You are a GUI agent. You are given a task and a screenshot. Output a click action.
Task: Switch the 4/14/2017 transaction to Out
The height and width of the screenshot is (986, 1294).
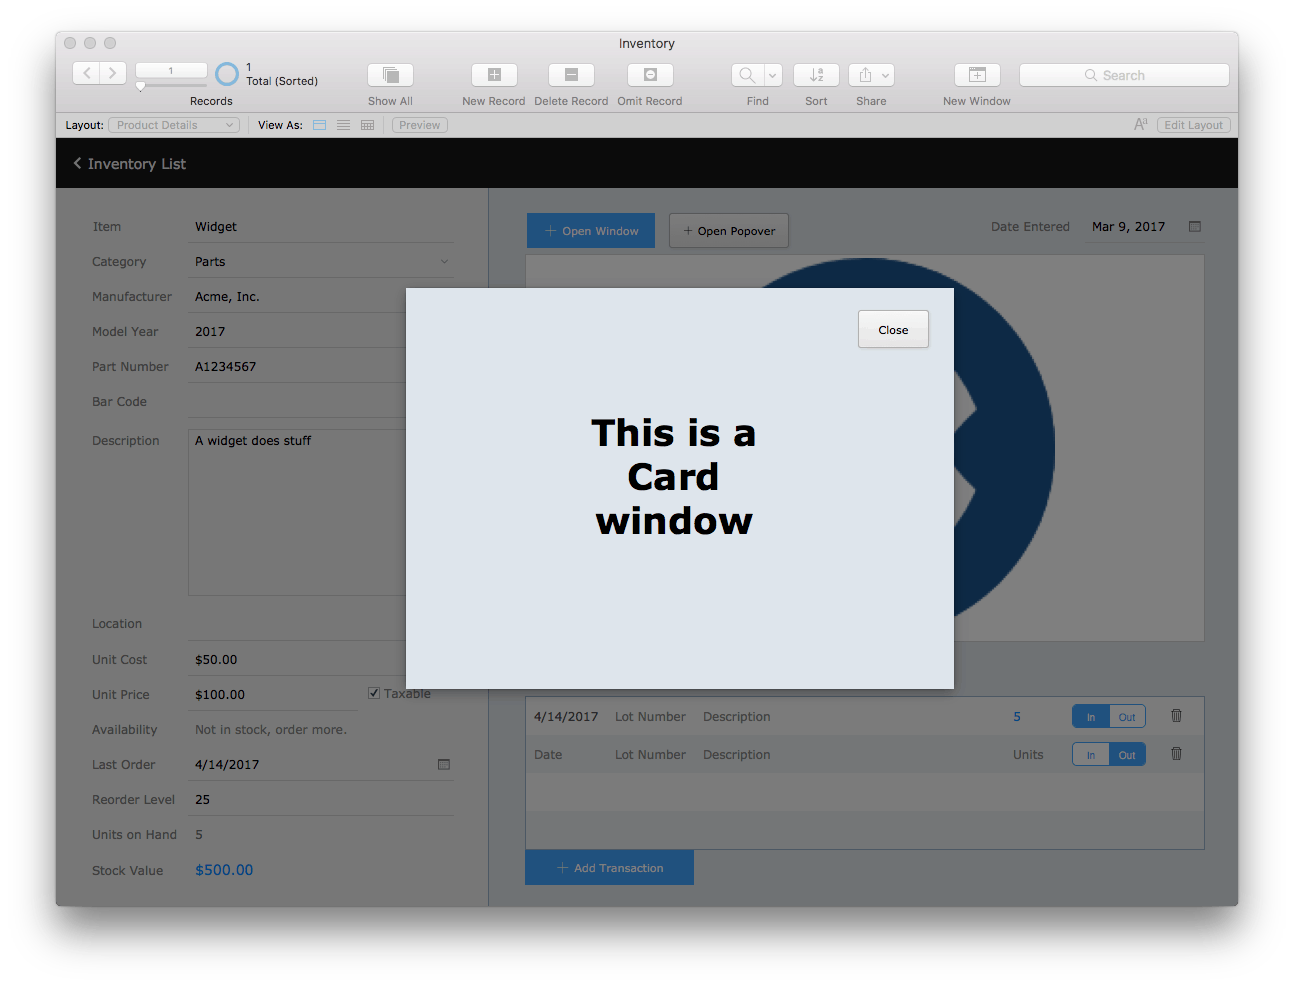point(1127,716)
